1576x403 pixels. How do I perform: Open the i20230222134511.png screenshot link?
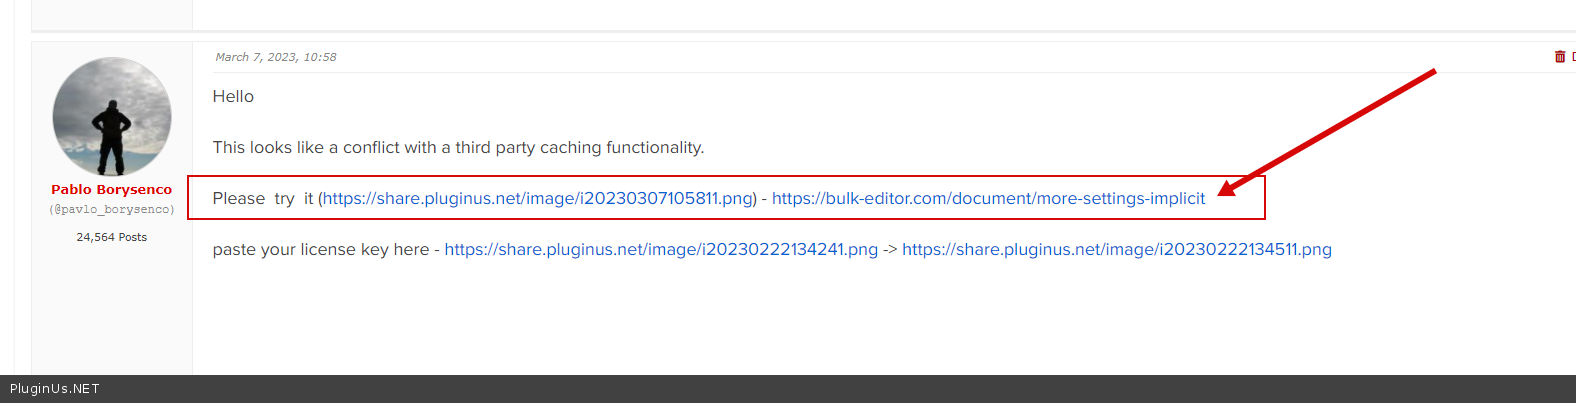pyautogui.click(x=1117, y=249)
